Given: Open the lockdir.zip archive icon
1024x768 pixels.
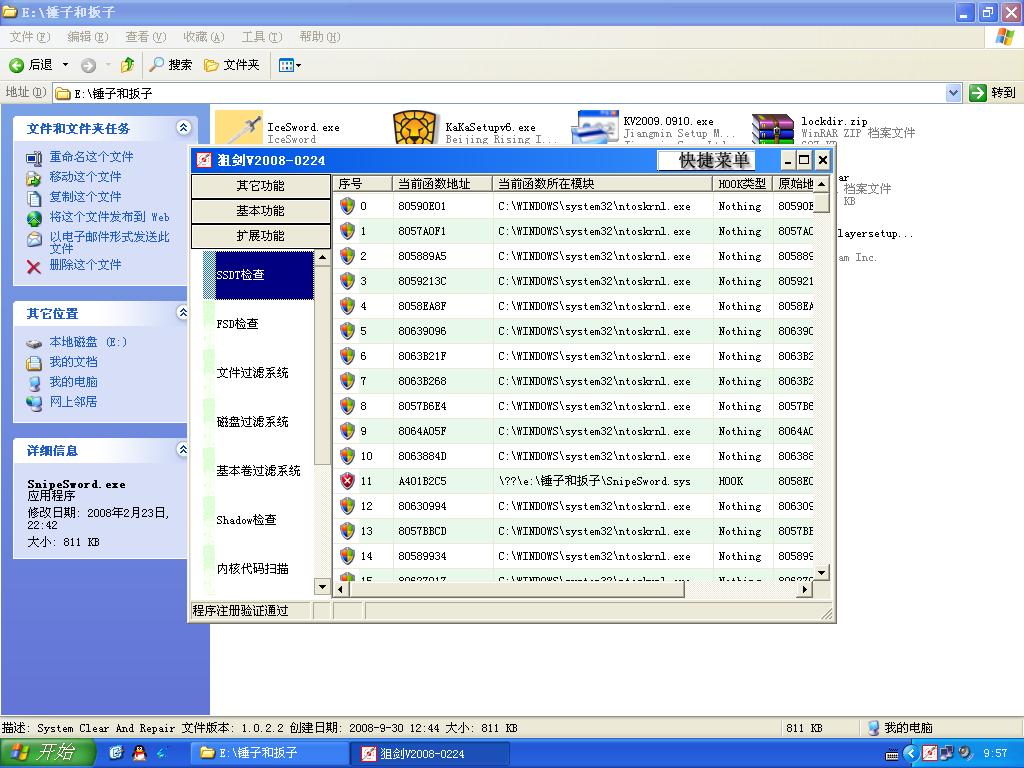Looking at the screenshot, I should pos(772,129).
